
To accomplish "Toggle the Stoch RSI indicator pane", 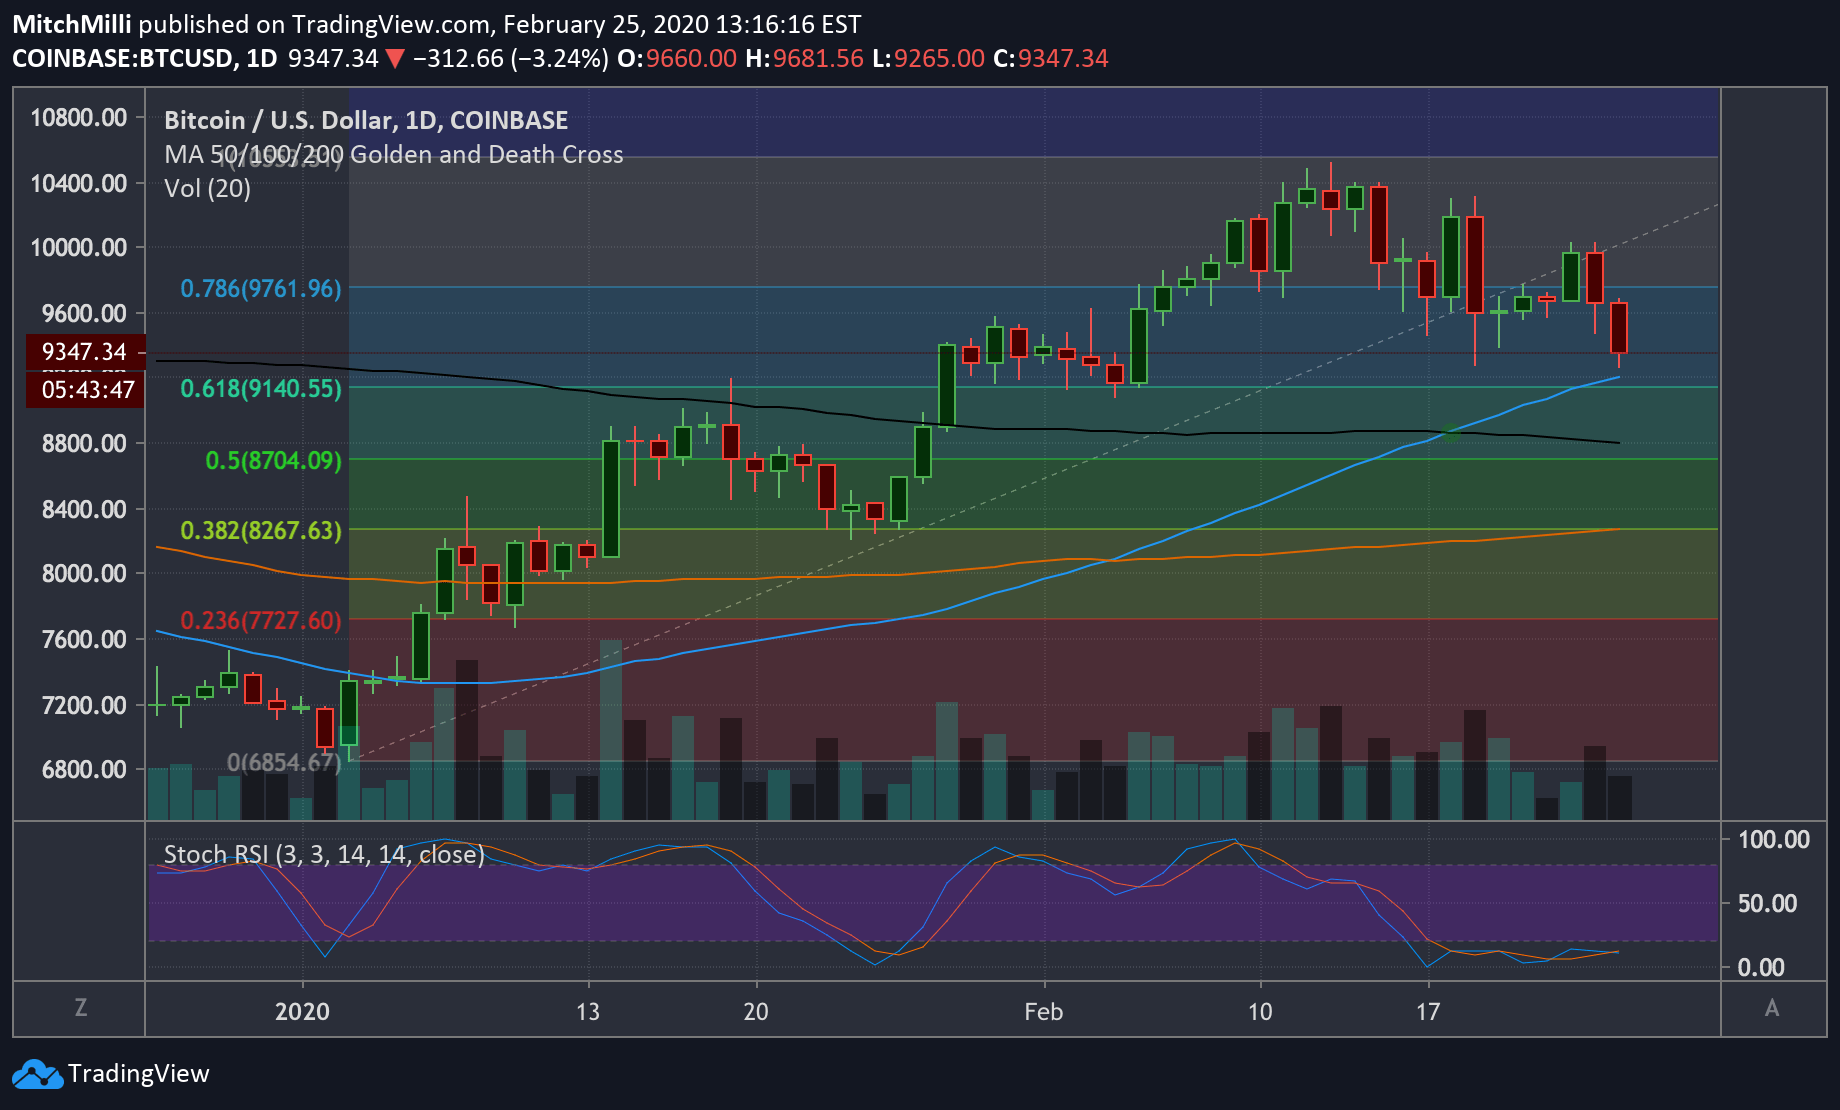I will point(323,854).
